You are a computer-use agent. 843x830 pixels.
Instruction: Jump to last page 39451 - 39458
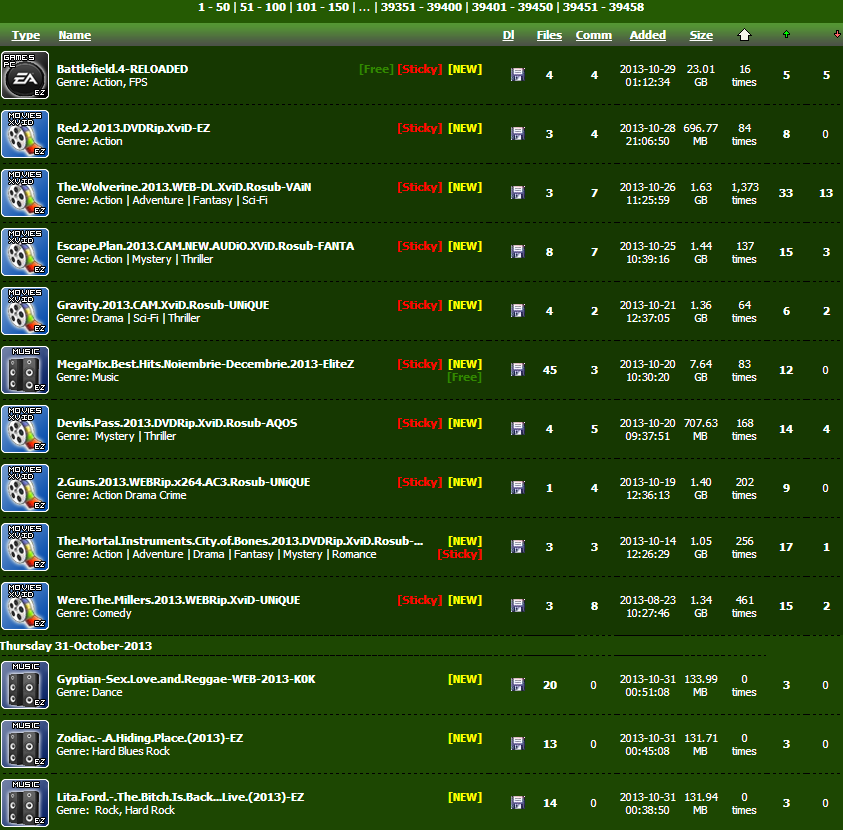pyautogui.click(x=603, y=8)
